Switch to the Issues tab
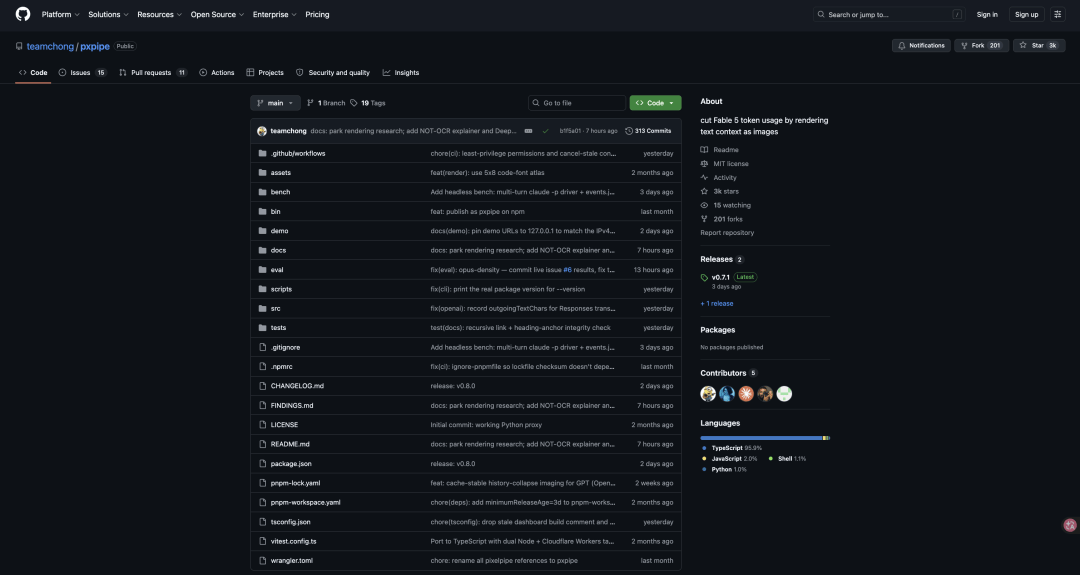 click(x=83, y=72)
